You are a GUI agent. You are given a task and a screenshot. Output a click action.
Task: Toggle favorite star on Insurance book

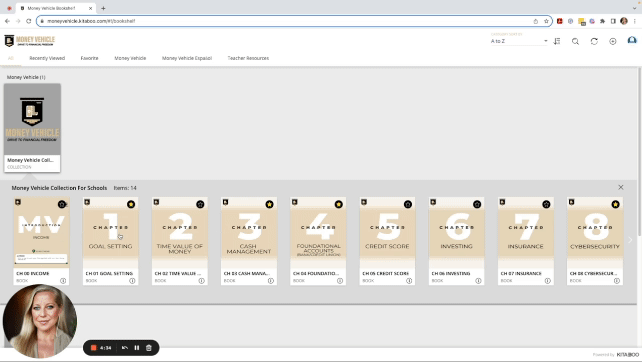(546, 204)
